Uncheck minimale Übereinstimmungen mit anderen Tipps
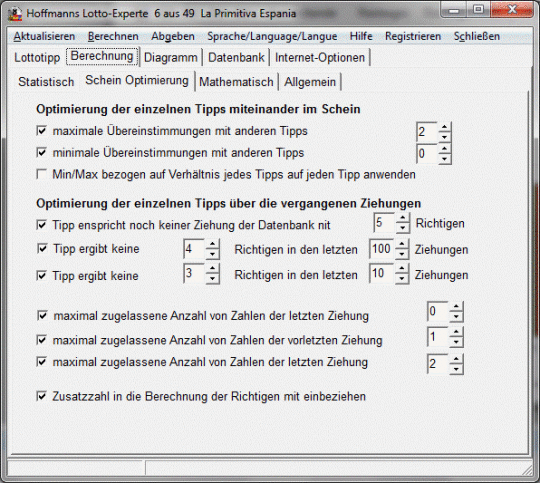The height and width of the screenshot is (483, 540). pyautogui.click(x=42, y=152)
